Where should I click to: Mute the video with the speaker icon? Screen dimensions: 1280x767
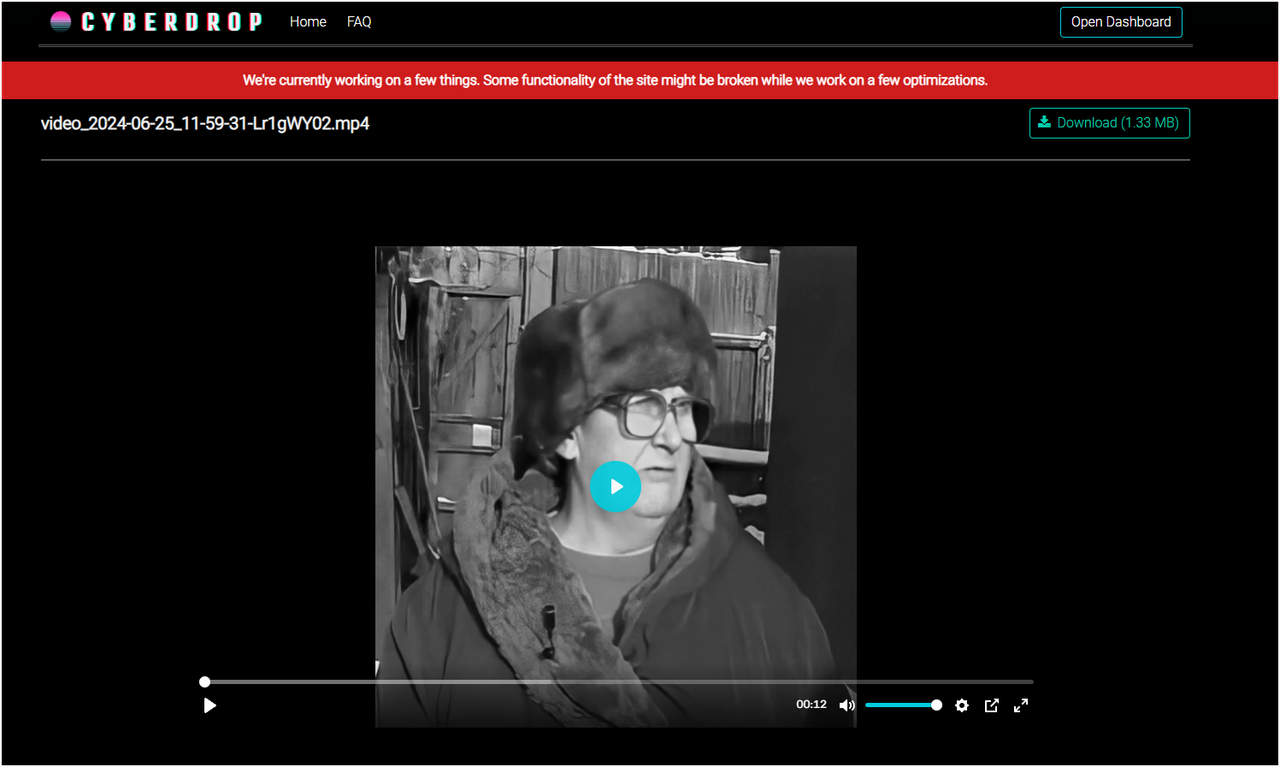click(x=847, y=705)
